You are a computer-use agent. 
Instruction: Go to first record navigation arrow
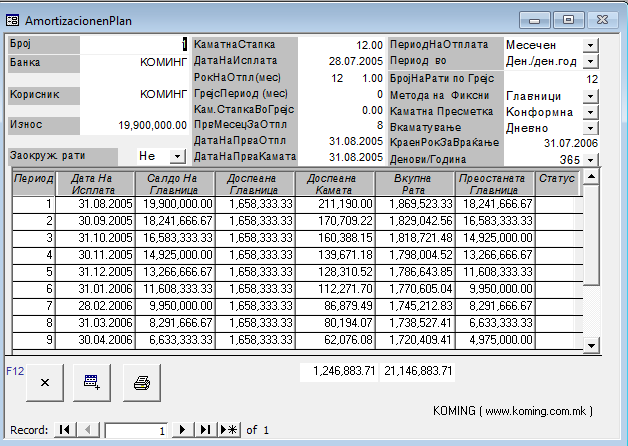[x=65, y=430]
